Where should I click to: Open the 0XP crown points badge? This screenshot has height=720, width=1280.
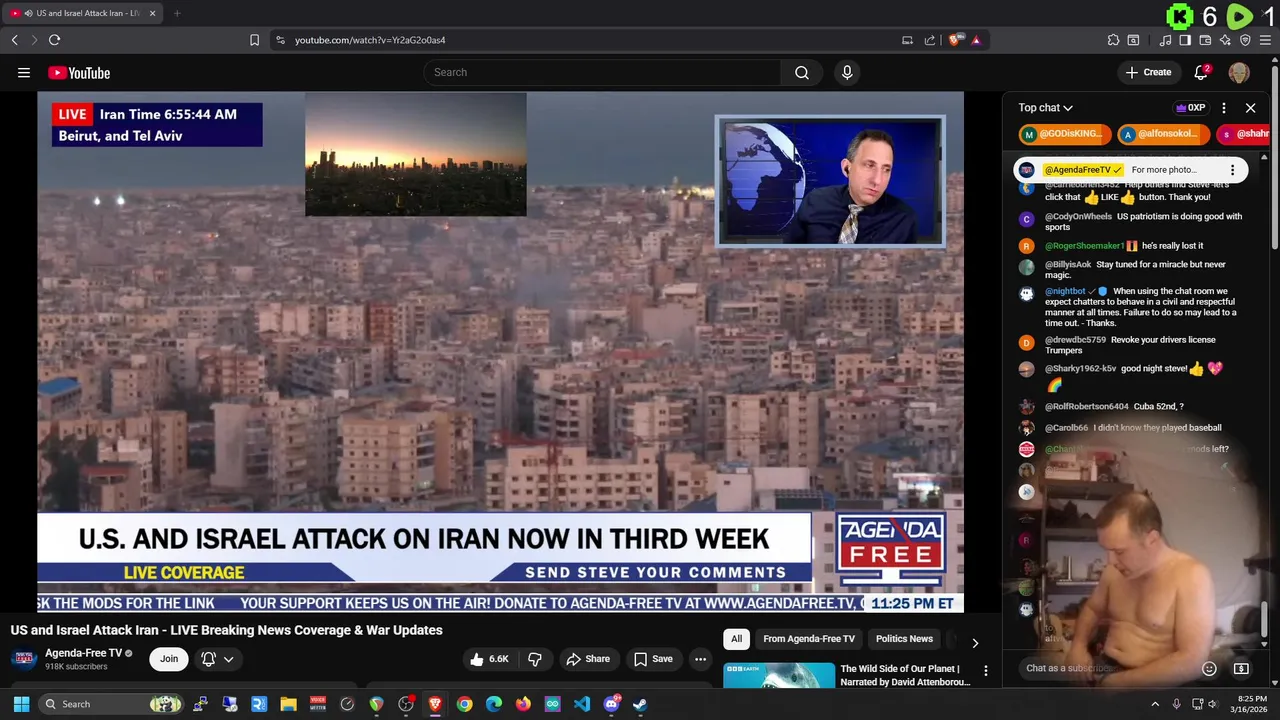[x=1190, y=108]
